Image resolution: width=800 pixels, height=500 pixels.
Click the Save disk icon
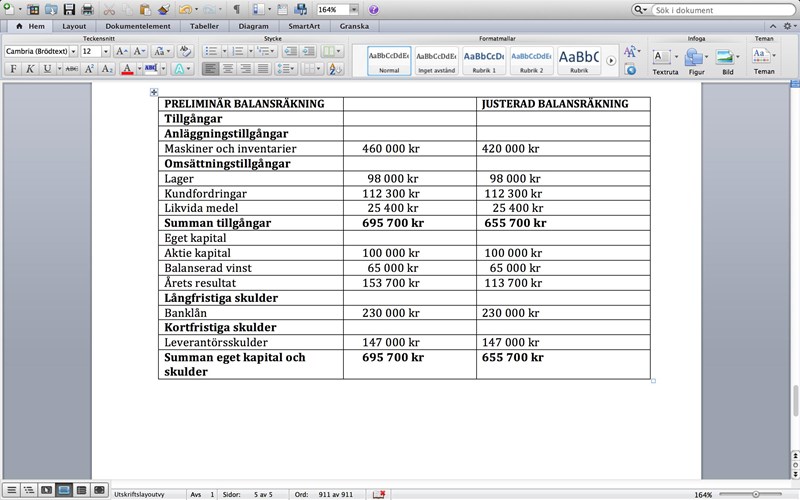[x=69, y=9]
